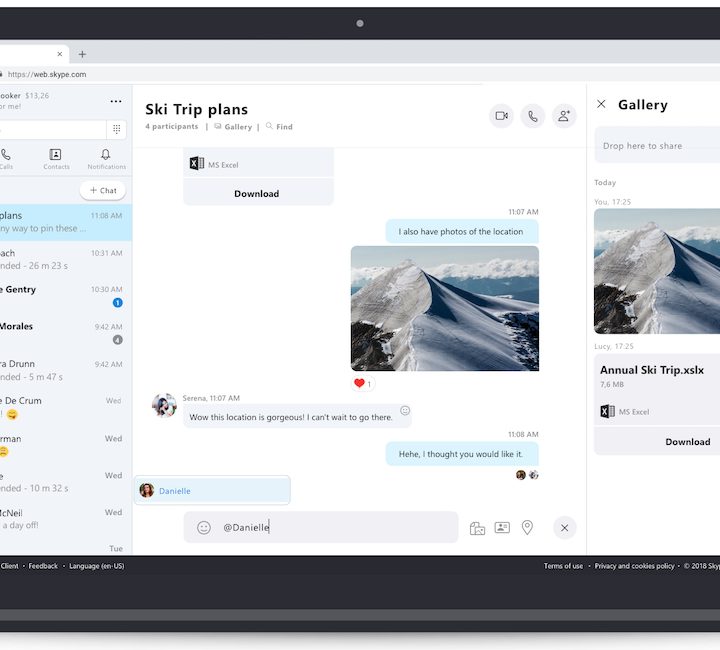Open the mountain photo in chat
720x650 pixels.
(x=444, y=308)
